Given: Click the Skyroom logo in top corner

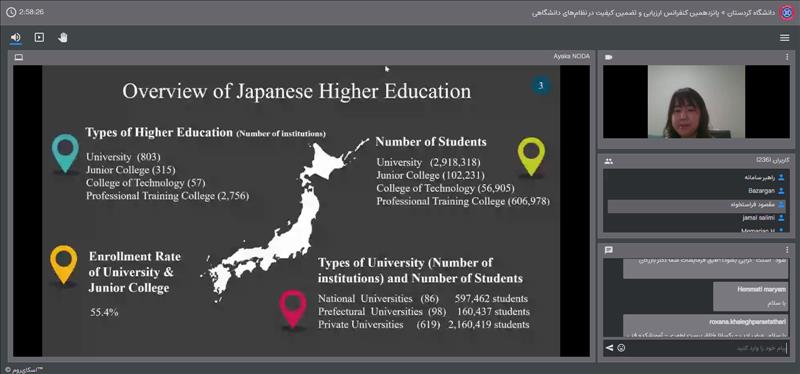Looking at the screenshot, I should coord(786,12).
